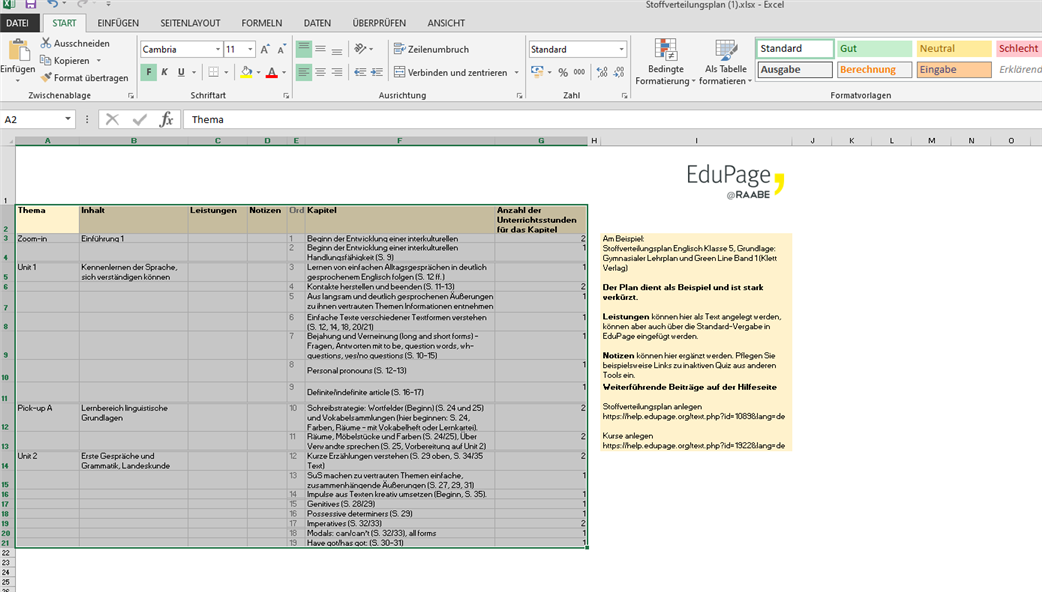Open Kopieren dropdown arrow
The image size is (1042, 592).
pos(98,60)
